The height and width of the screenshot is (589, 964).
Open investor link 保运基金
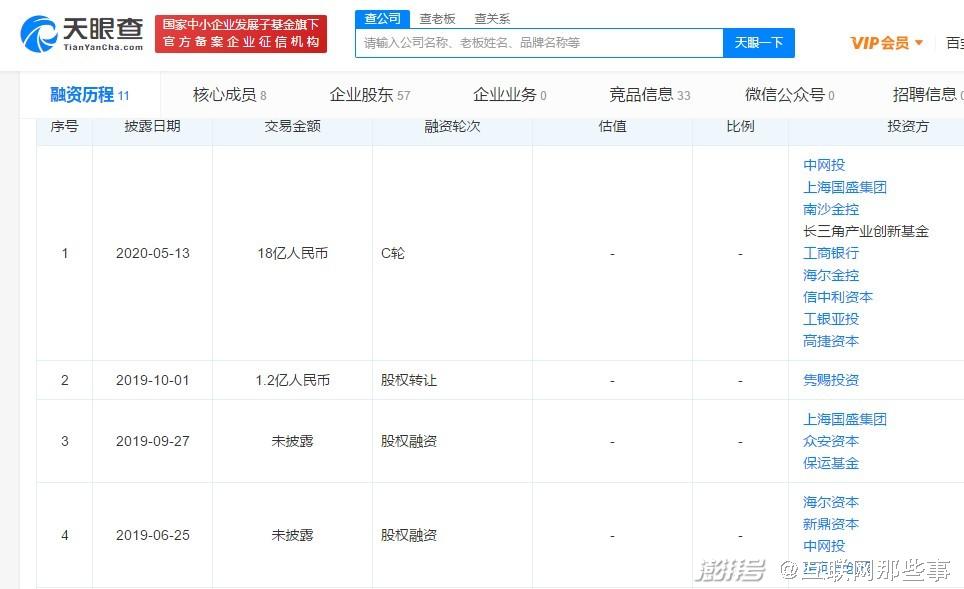pos(831,463)
